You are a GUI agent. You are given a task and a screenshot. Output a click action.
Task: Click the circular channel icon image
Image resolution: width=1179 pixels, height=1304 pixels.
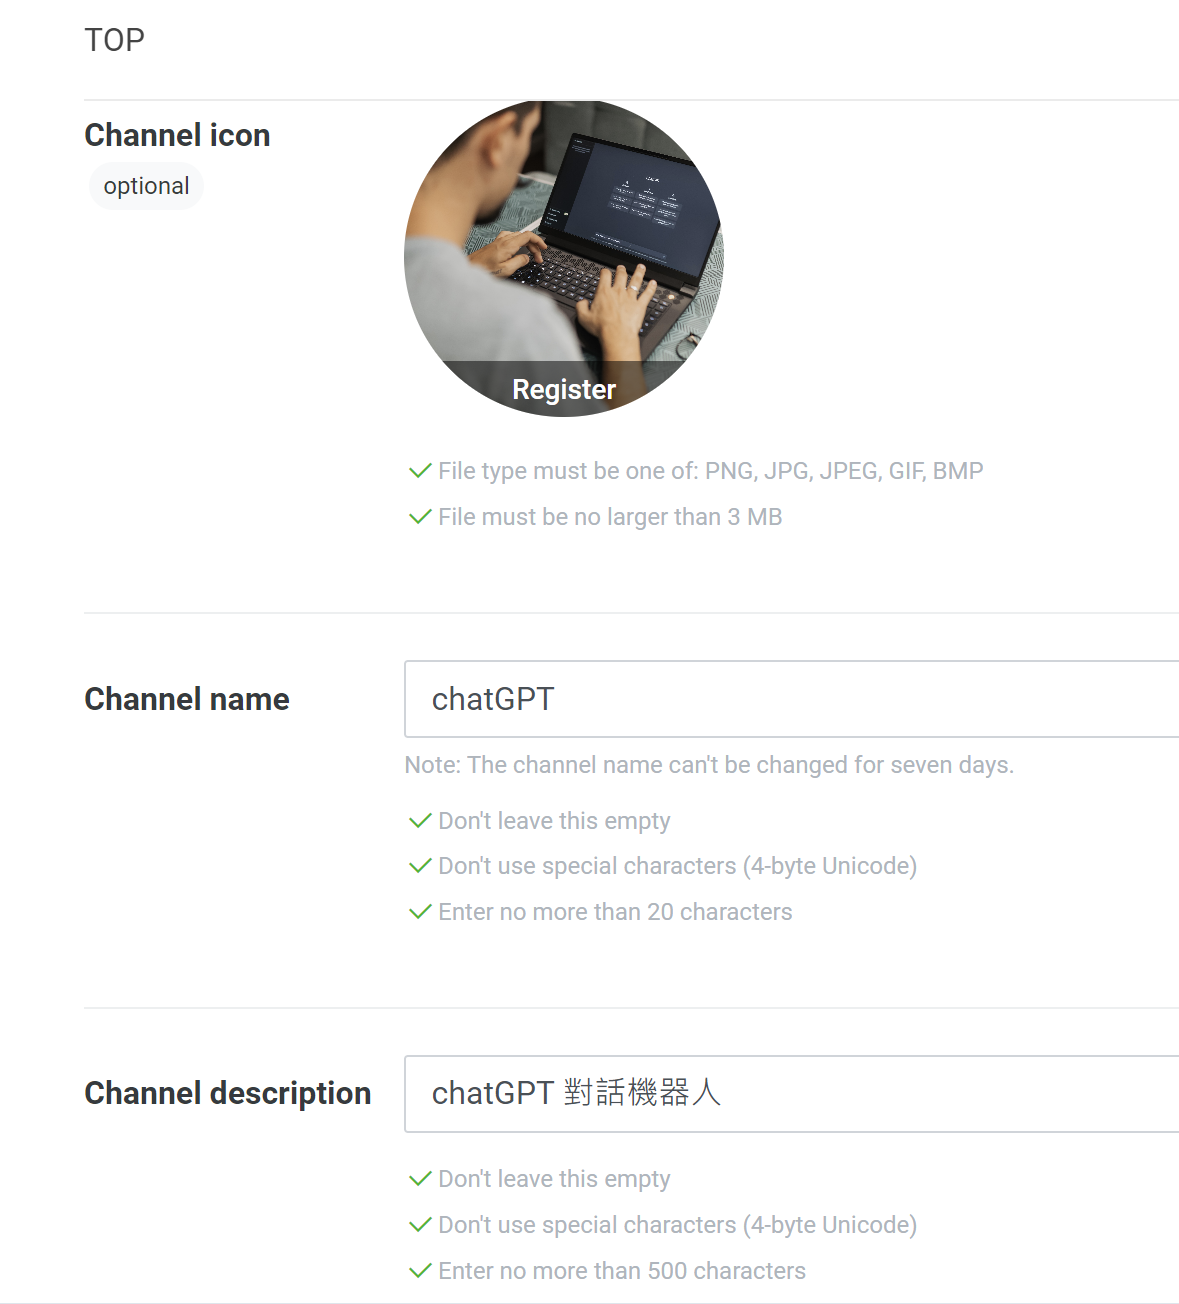563,258
